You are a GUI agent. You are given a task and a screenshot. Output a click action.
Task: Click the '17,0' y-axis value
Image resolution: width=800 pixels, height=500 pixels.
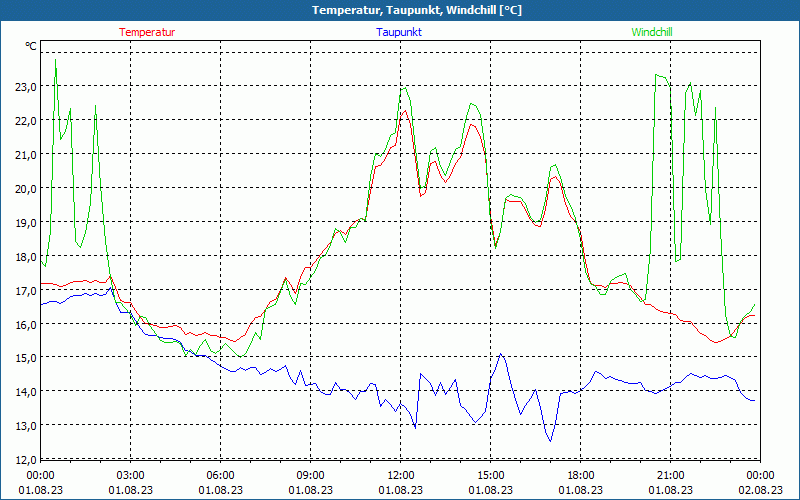coord(26,290)
